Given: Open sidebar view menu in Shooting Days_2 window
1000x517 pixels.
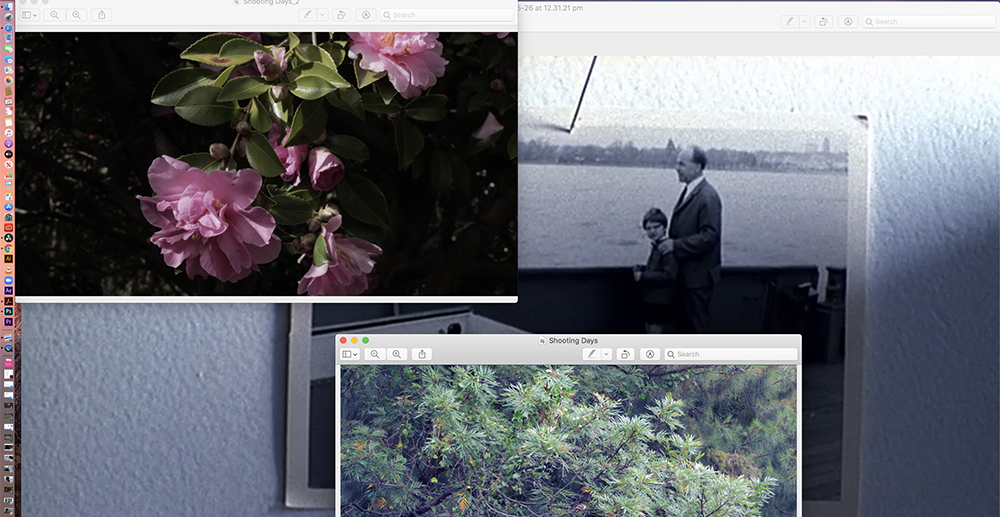Looking at the screenshot, I should coord(29,15).
